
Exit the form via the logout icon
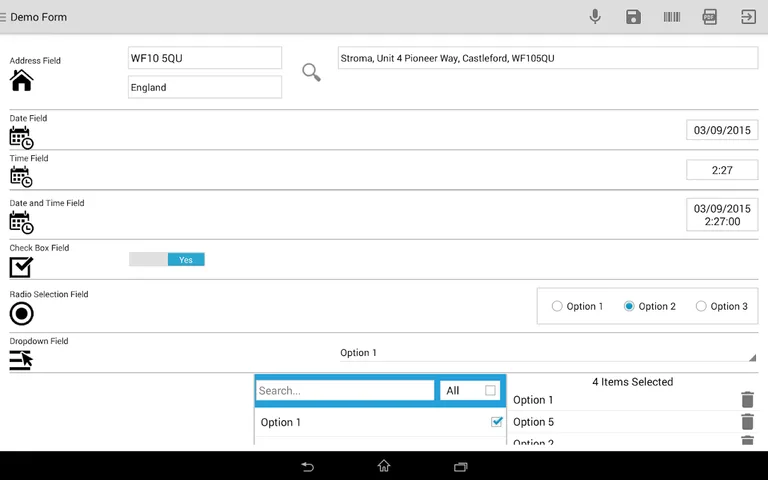click(x=748, y=17)
